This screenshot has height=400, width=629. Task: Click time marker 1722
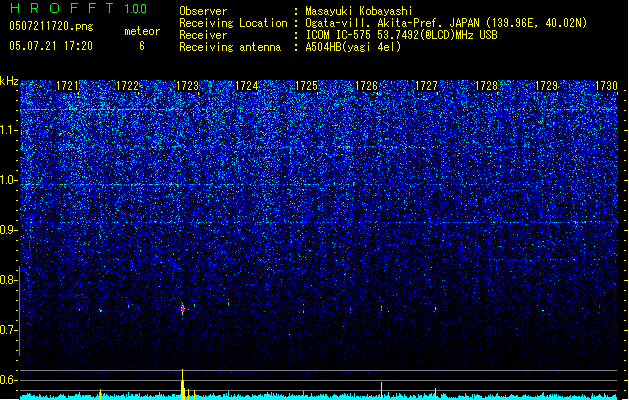[x=127, y=86]
